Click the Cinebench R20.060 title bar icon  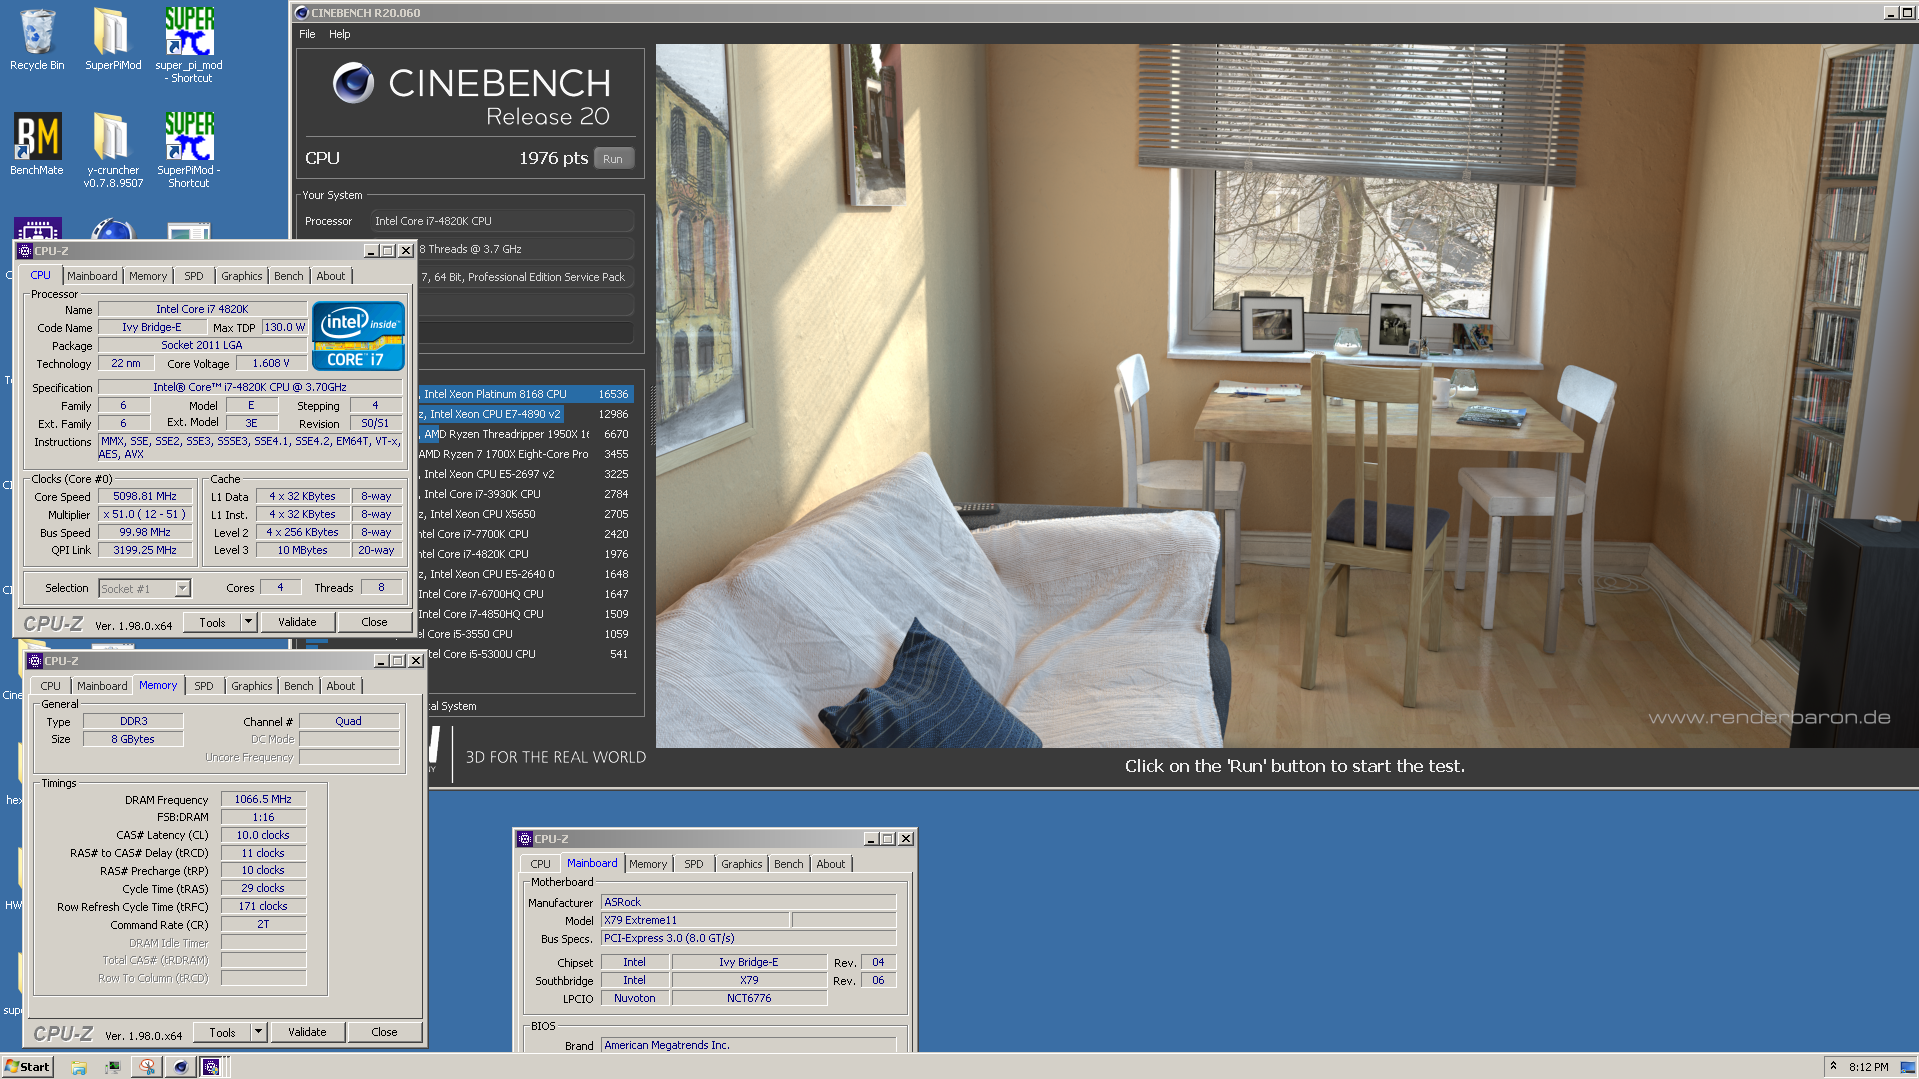coord(301,13)
